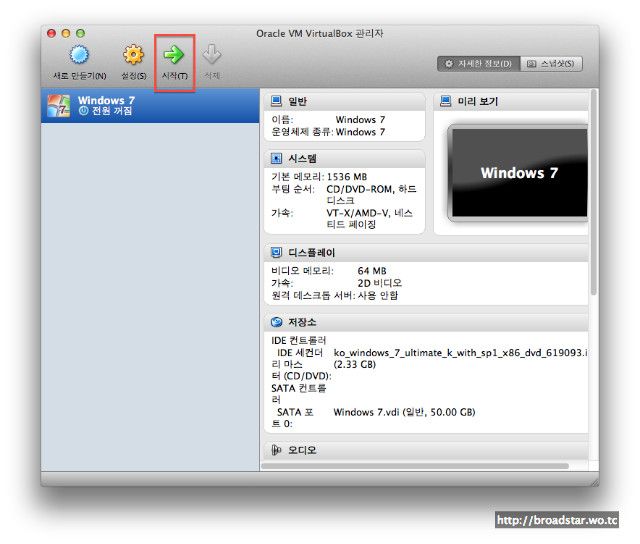Open the General (일반) section header
This screenshot has width=640, height=544.
344,101
